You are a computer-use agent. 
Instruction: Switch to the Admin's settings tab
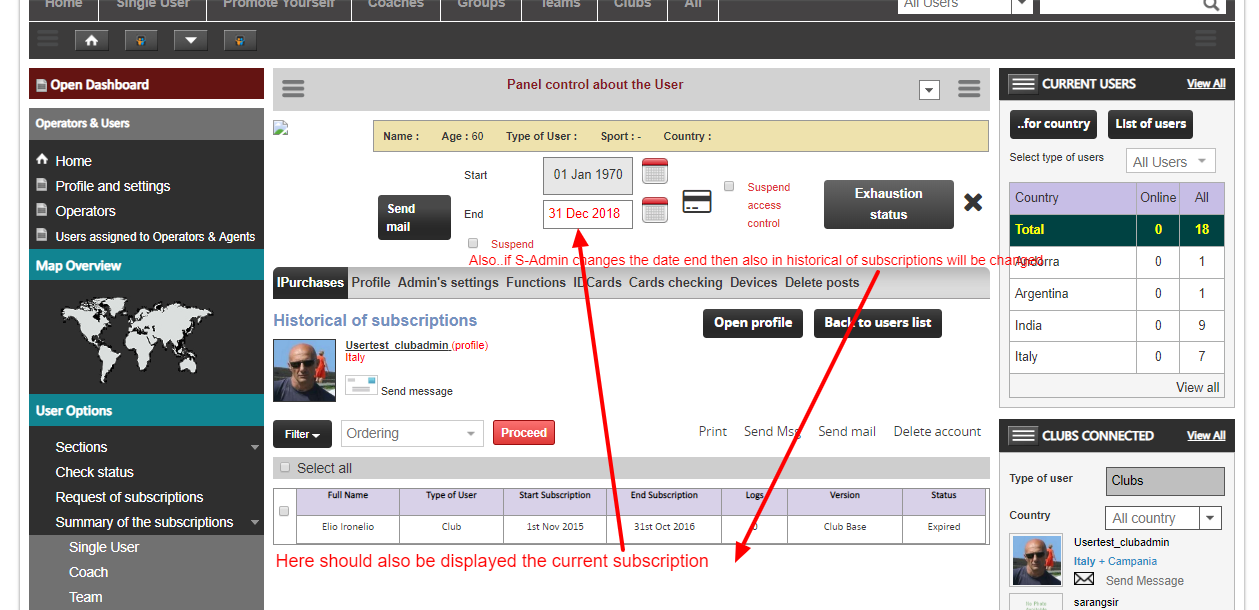448,283
